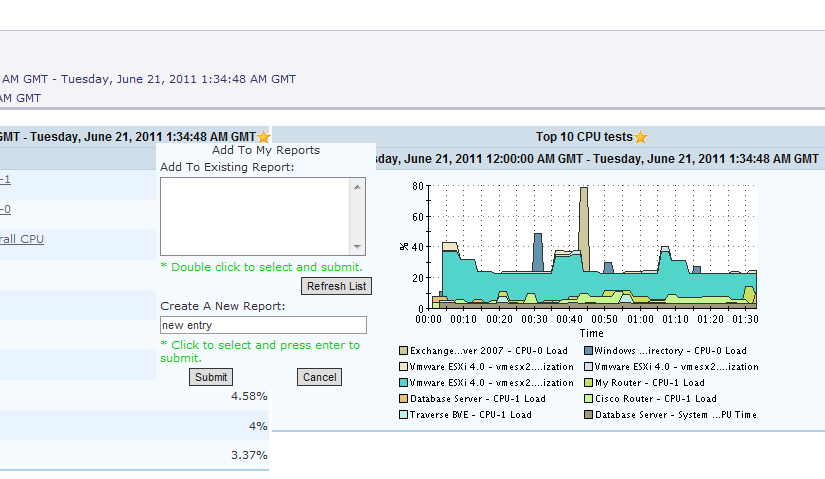Click the Database Server System PU Time legend swatch

(588, 414)
